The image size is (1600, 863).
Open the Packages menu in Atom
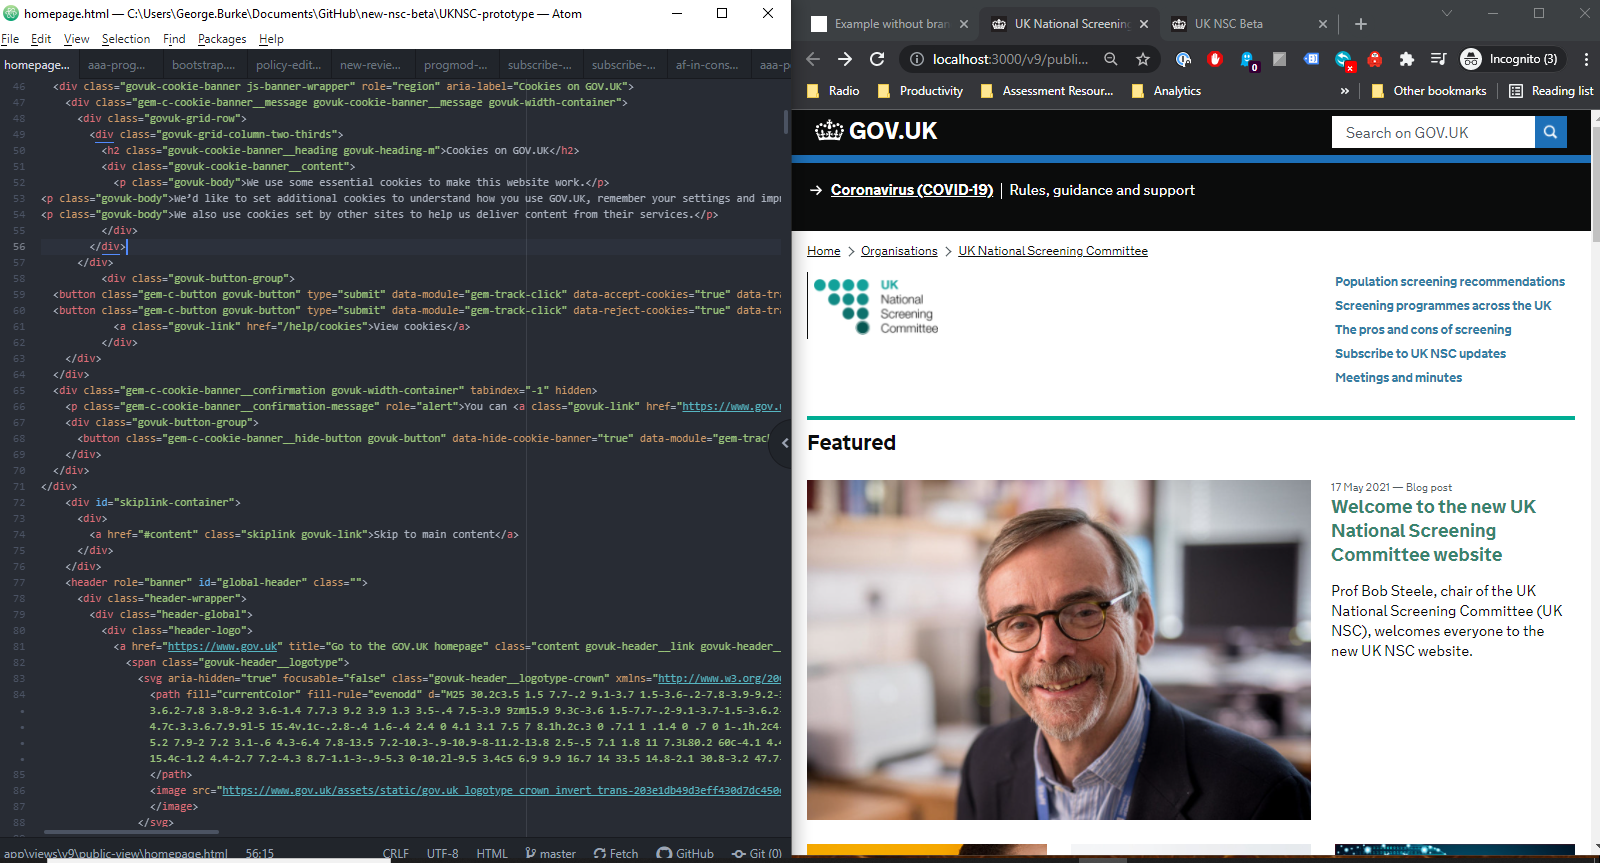point(222,39)
